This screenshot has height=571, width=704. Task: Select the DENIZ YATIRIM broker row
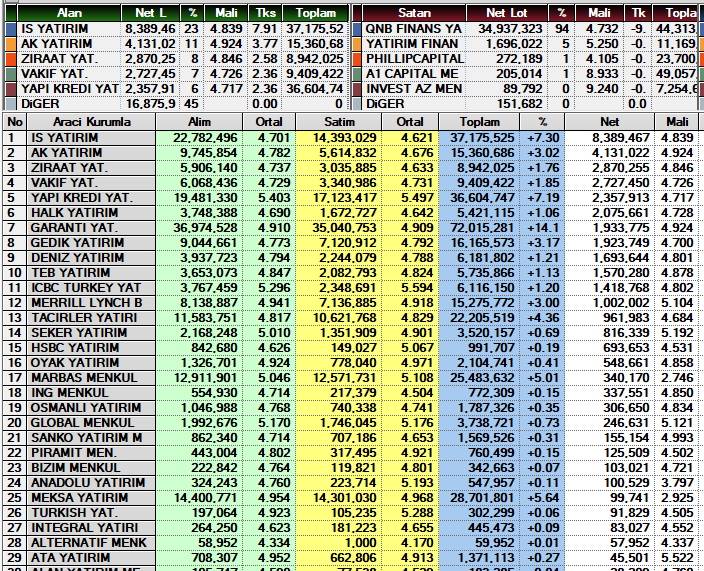click(x=351, y=258)
